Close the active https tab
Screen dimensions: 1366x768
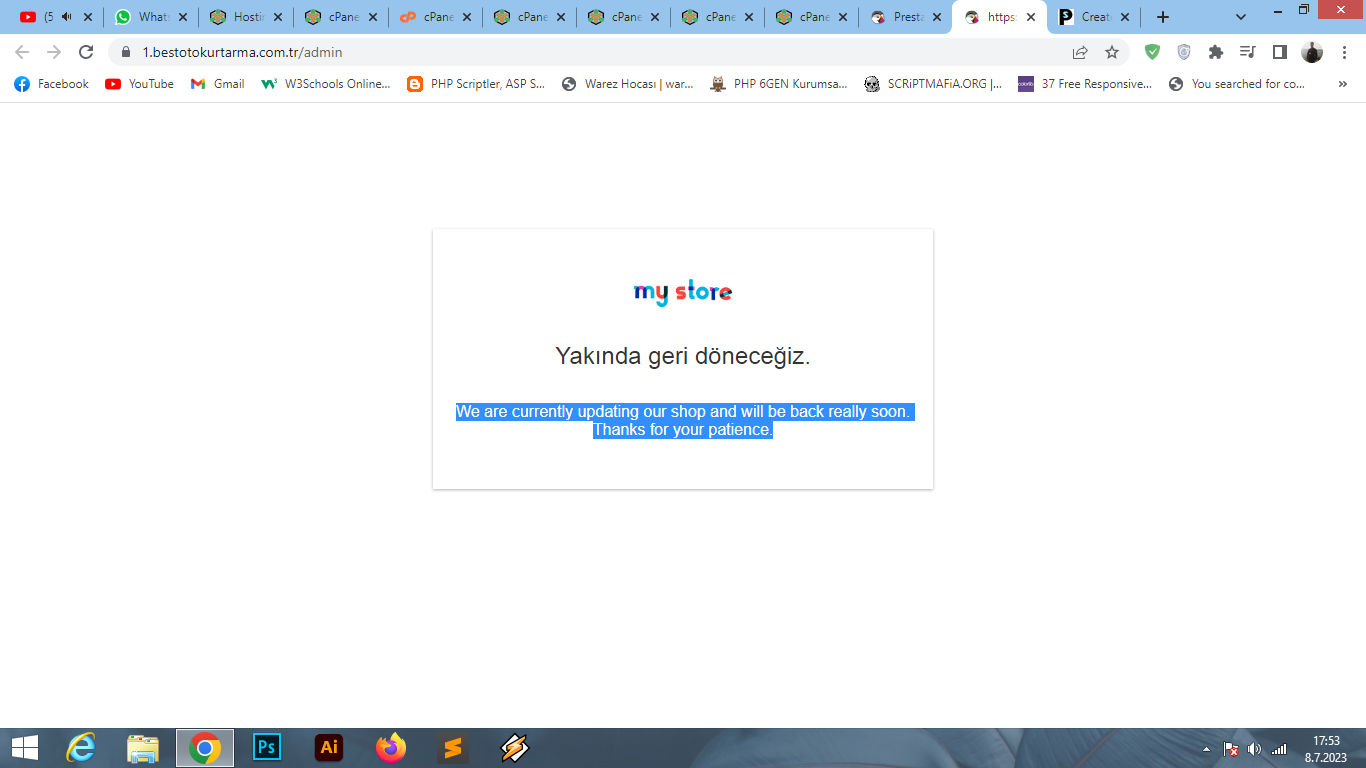(x=1031, y=17)
